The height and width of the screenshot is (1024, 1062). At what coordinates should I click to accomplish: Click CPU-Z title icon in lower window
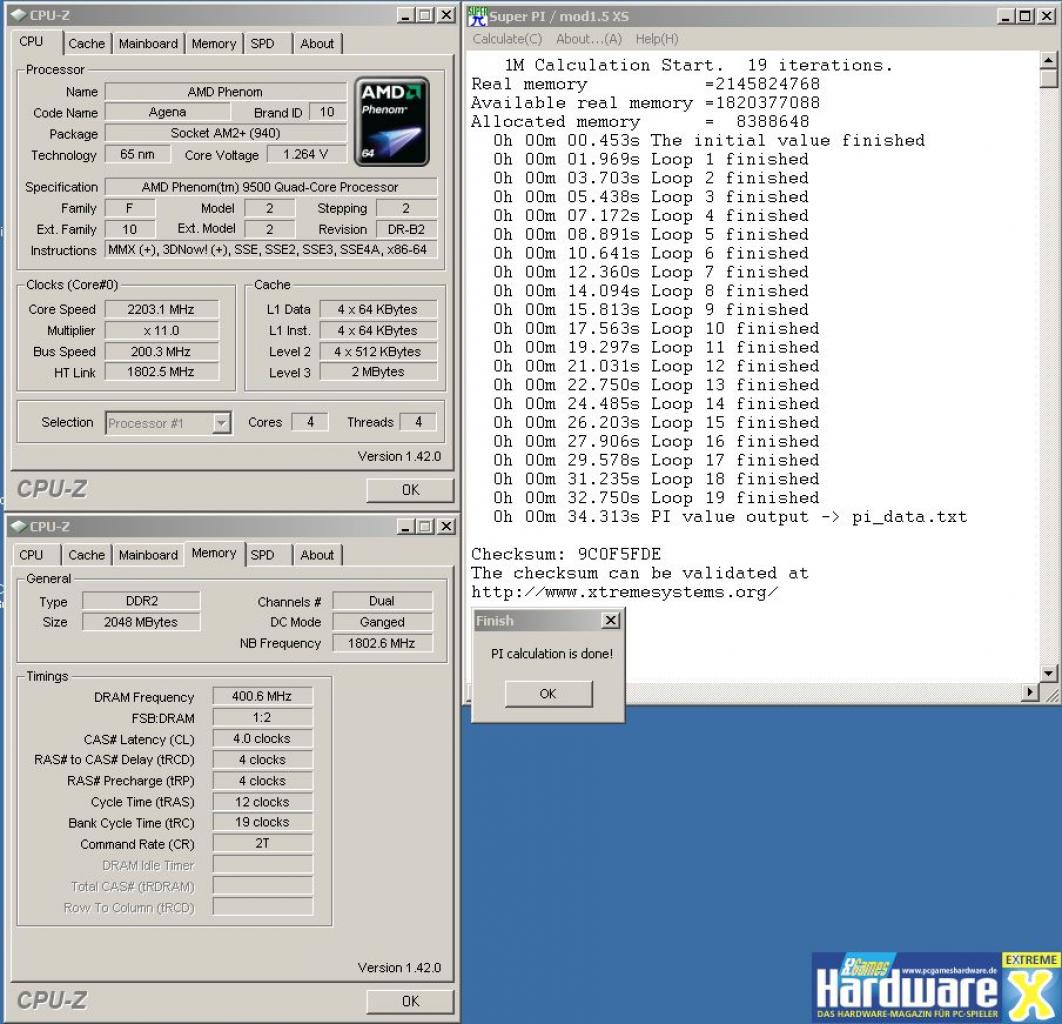coord(20,526)
